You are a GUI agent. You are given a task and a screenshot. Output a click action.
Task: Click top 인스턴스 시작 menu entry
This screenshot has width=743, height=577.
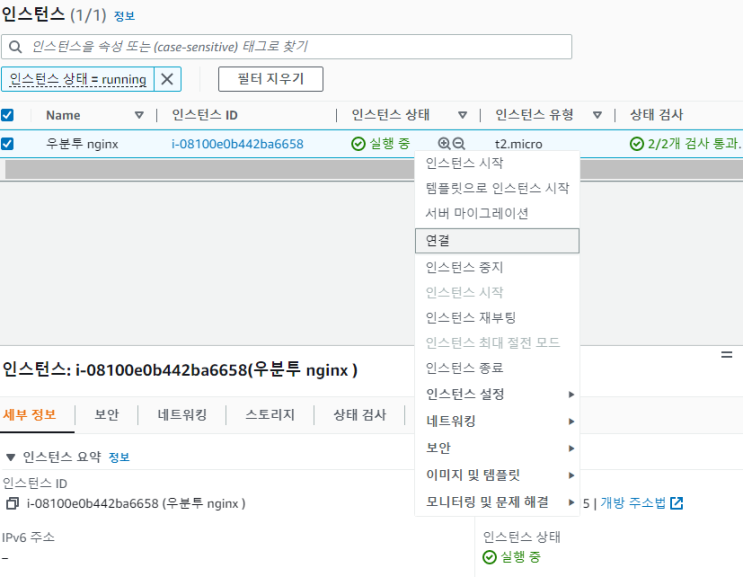pyautogui.click(x=497, y=163)
